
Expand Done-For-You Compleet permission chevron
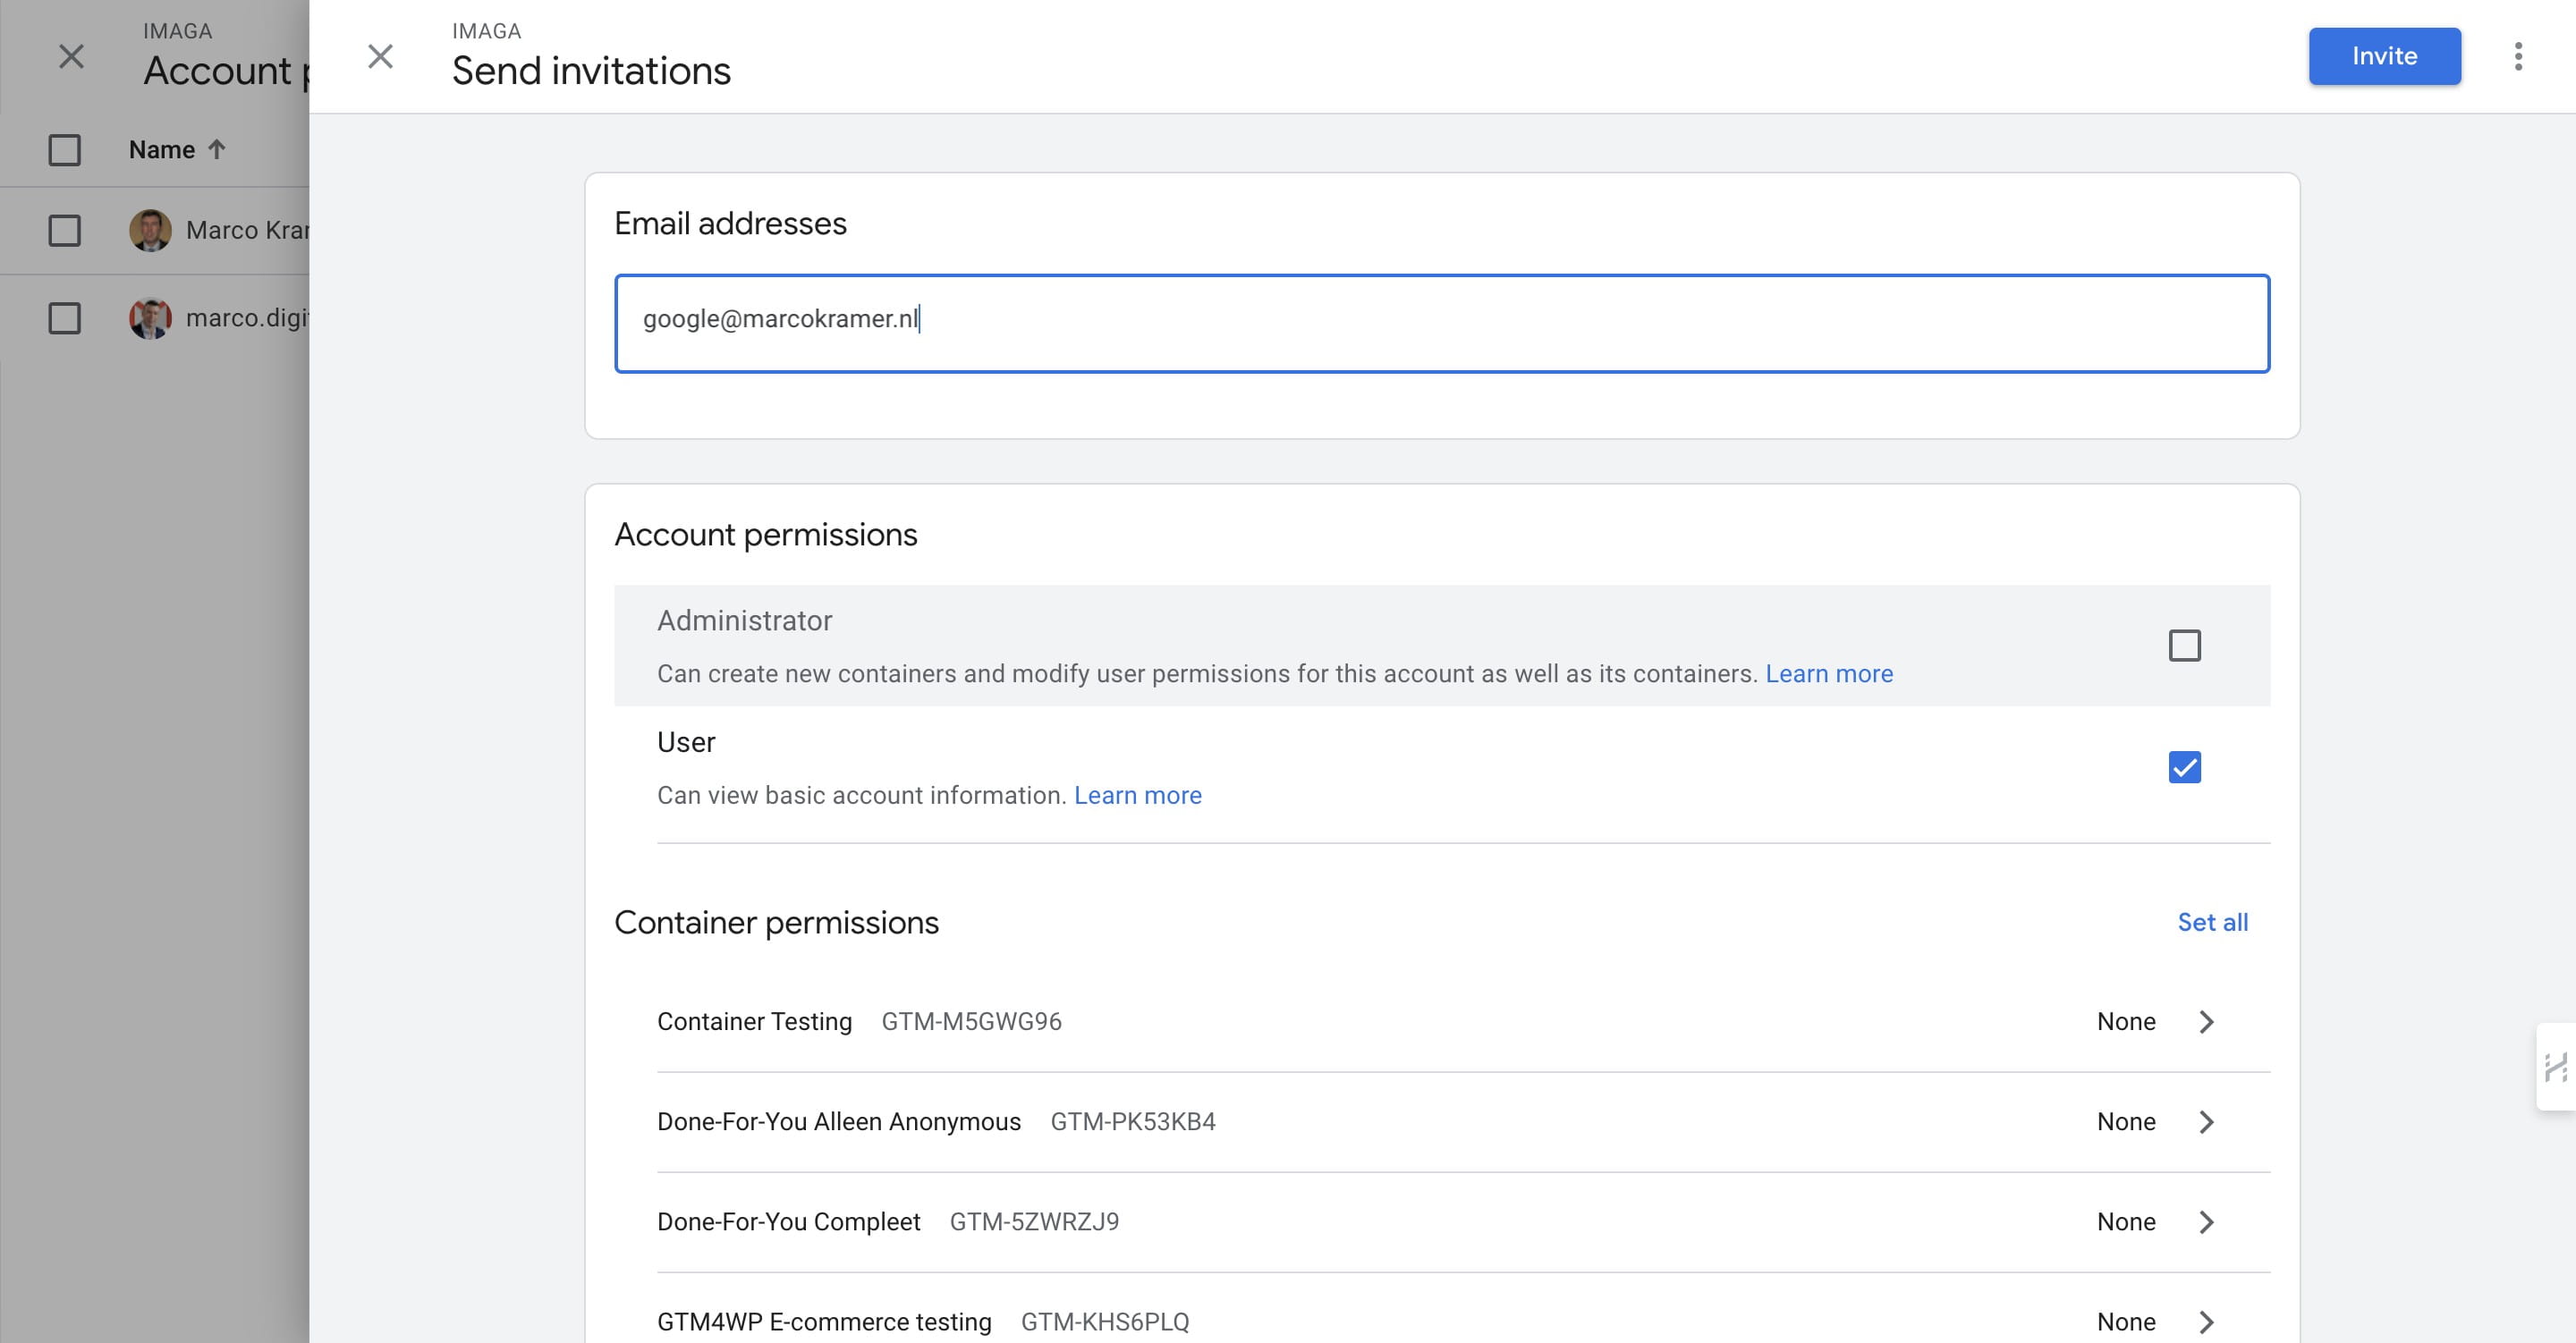[x=2206, y=1221]
